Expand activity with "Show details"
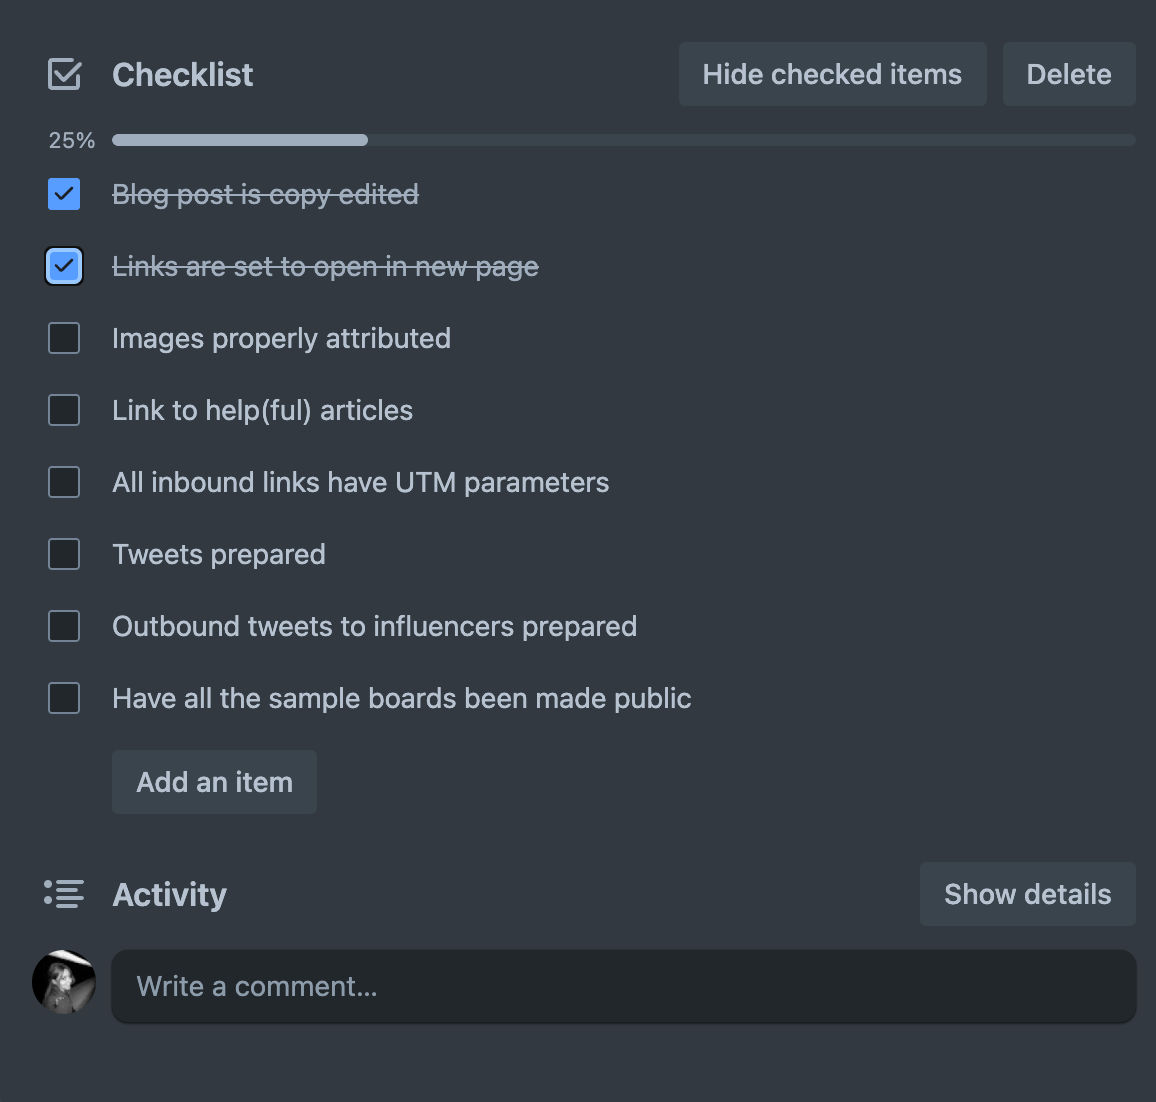Image resolution: width=1156 pixels, height=1102 pixels. pyautogui.click(x=1027, y=894)
